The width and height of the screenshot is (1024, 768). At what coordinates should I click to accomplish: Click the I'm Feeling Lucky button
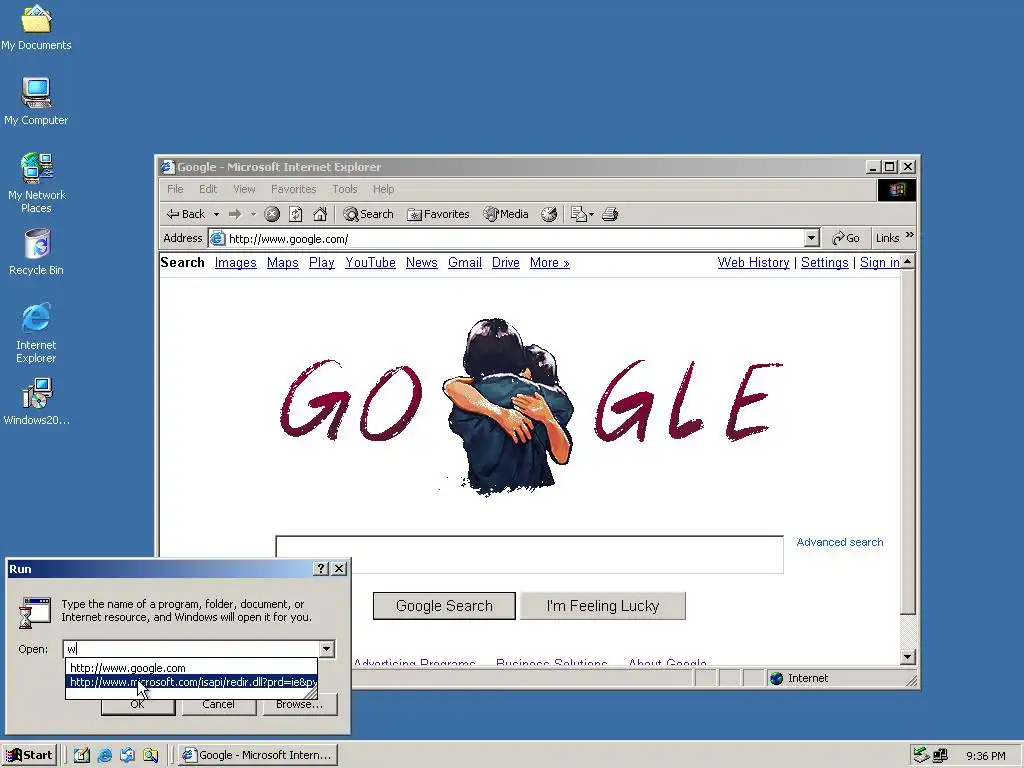coord(603,606)
